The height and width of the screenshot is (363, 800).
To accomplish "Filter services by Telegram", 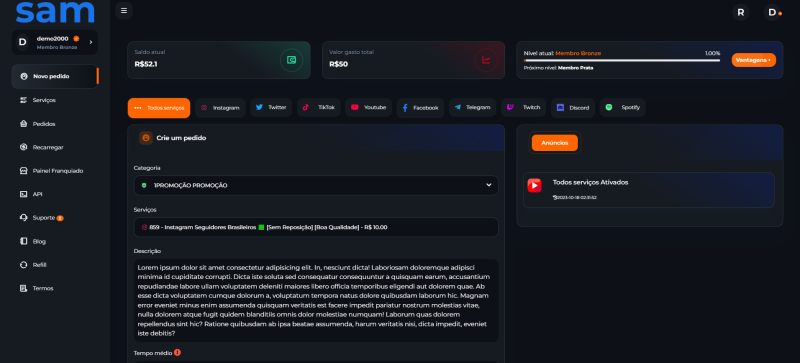I will pos(472,108).
